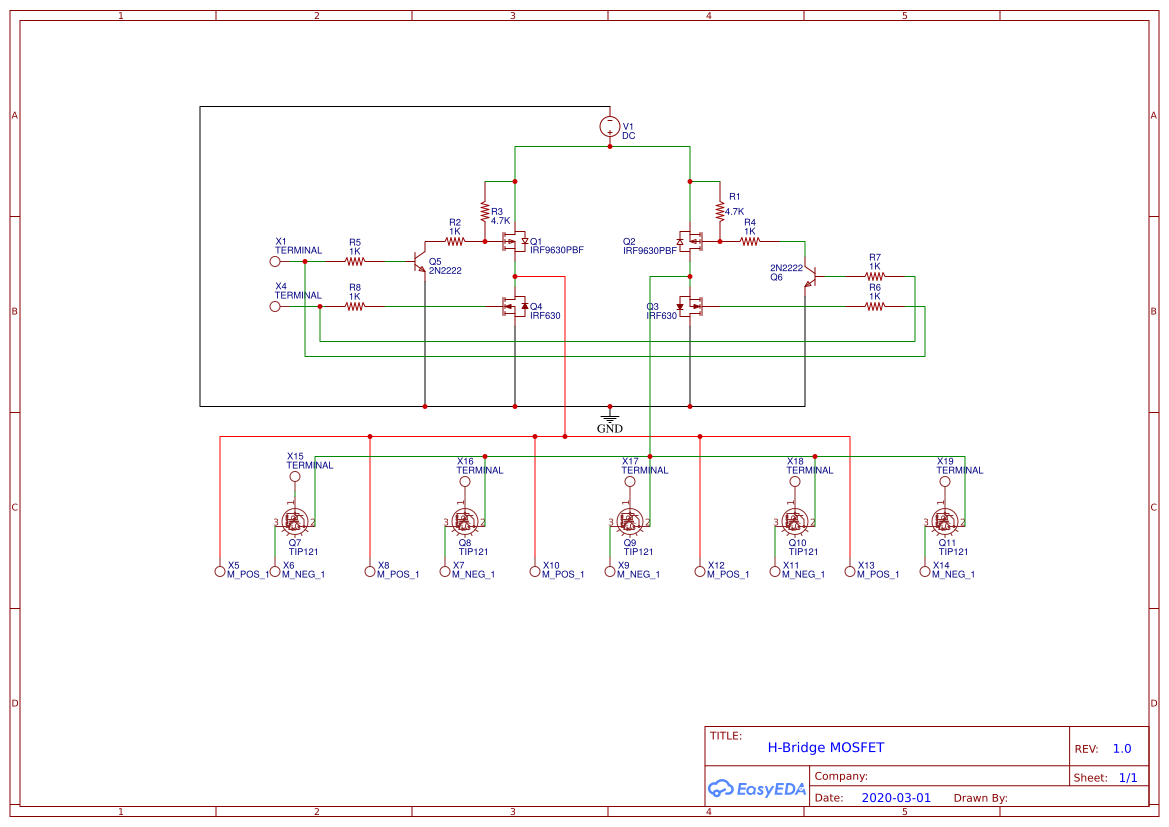Viewport: 1169px width, 827px height.
Task: Click the title text 'H-Bridge MOSFET'
Action: (x=826, y=747)
